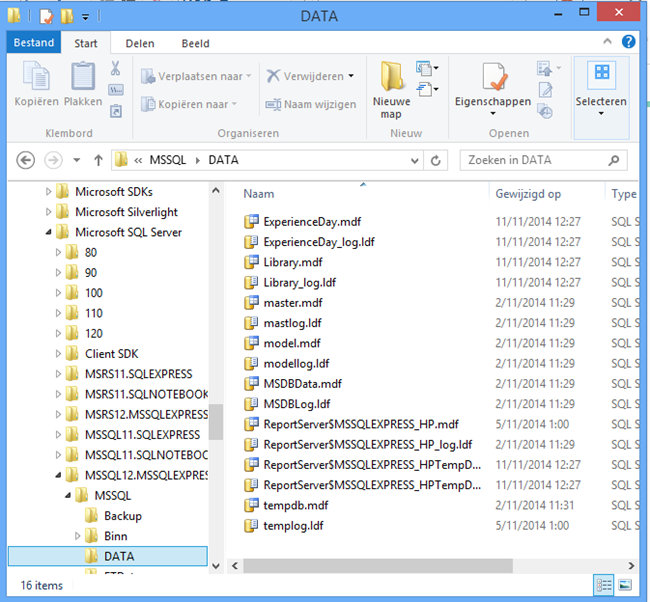
Task: Click the easy access icon in Nieuw group
Action: [424, 89]
